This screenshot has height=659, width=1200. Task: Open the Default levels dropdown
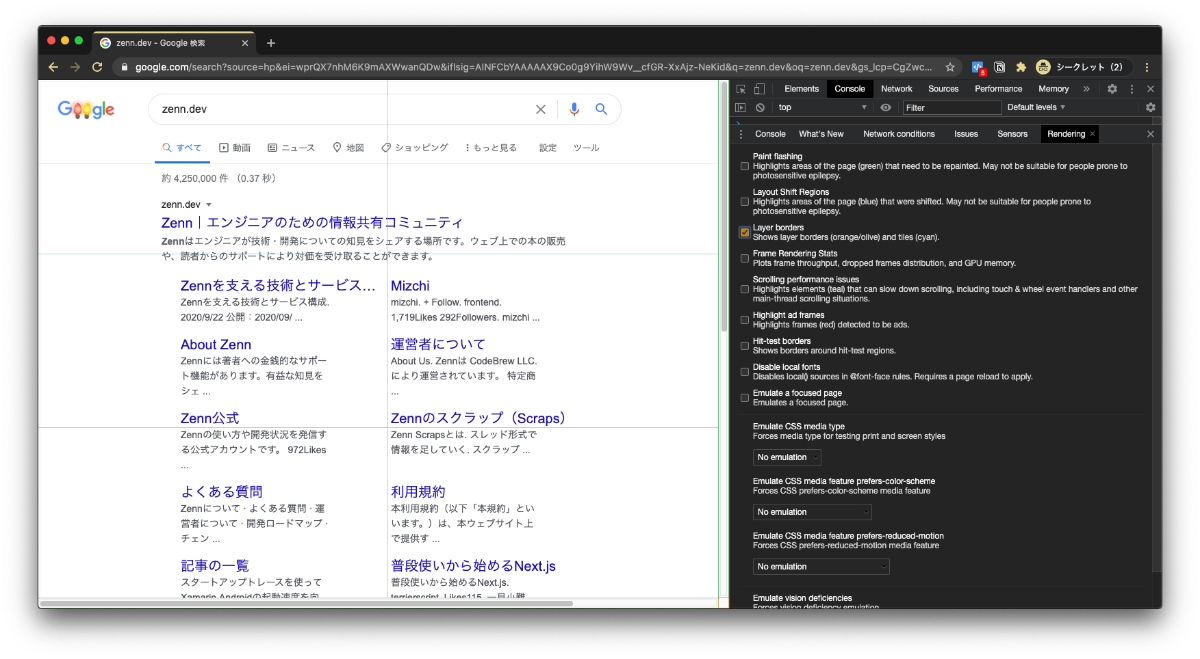1036,107
